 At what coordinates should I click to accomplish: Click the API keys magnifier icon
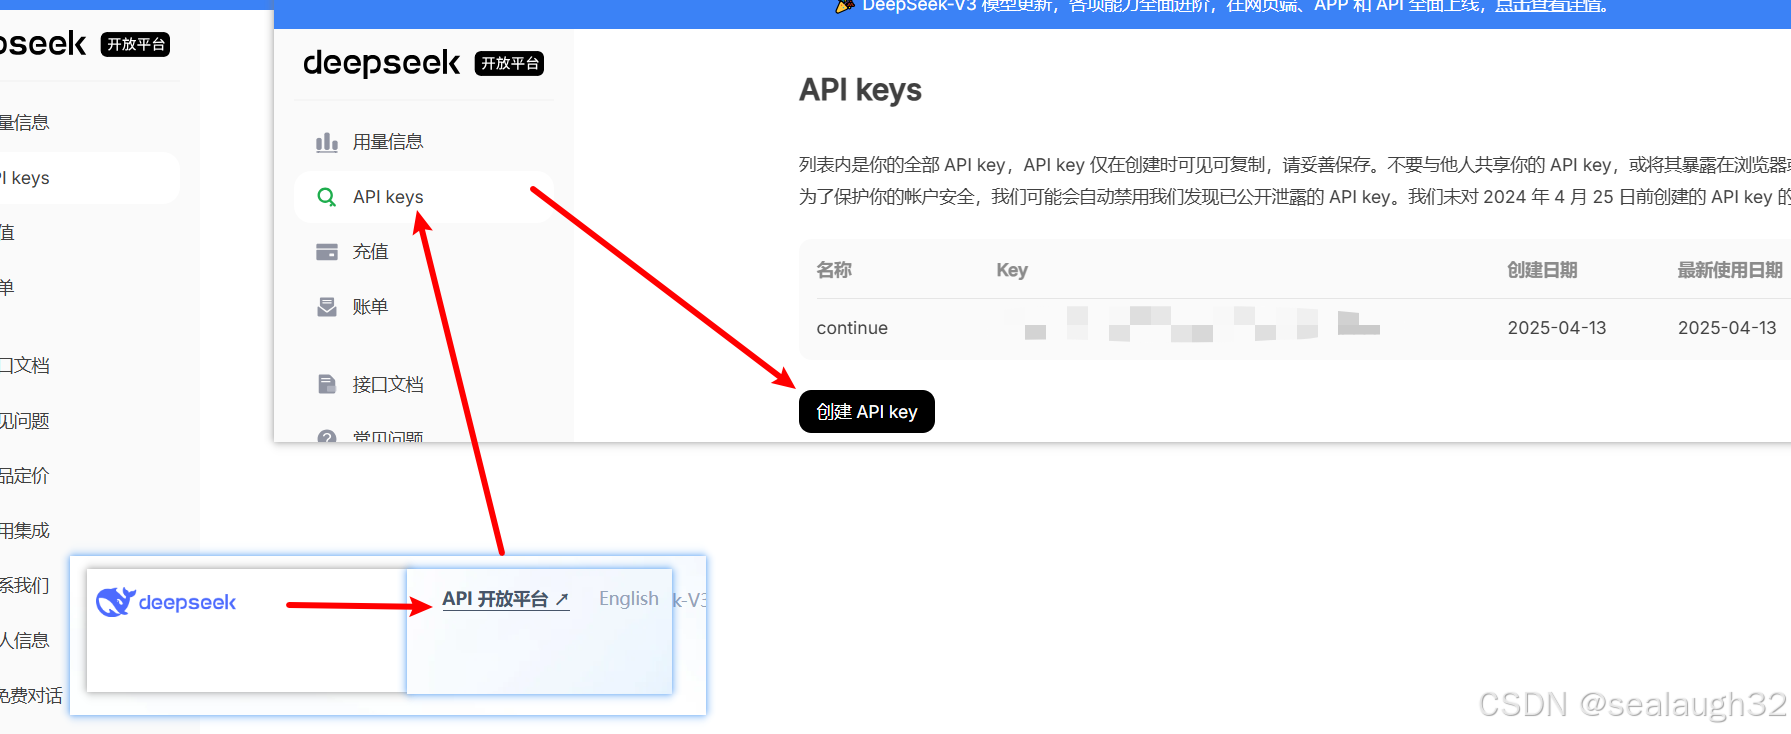(x=327, y=197)
